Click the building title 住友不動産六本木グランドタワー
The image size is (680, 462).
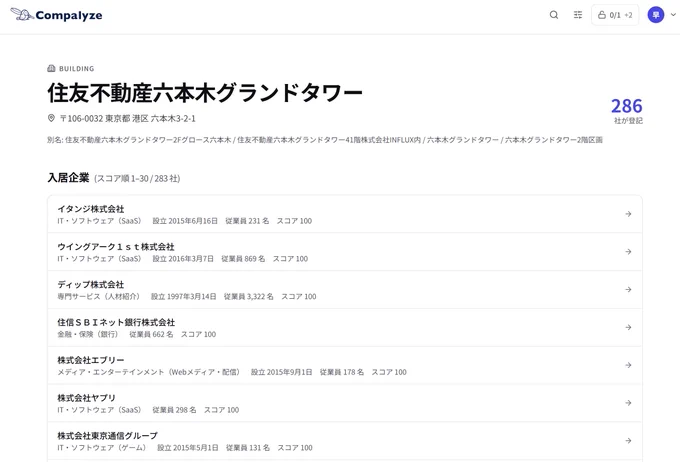tap(205, 93)
